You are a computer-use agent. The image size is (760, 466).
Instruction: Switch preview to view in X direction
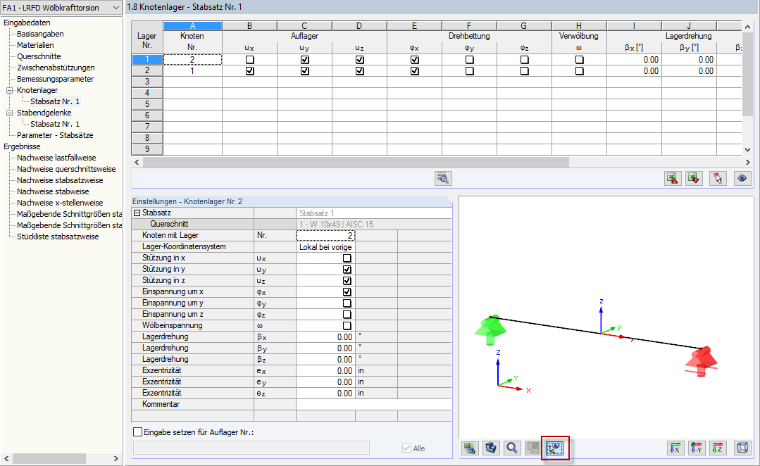(675, 448)
